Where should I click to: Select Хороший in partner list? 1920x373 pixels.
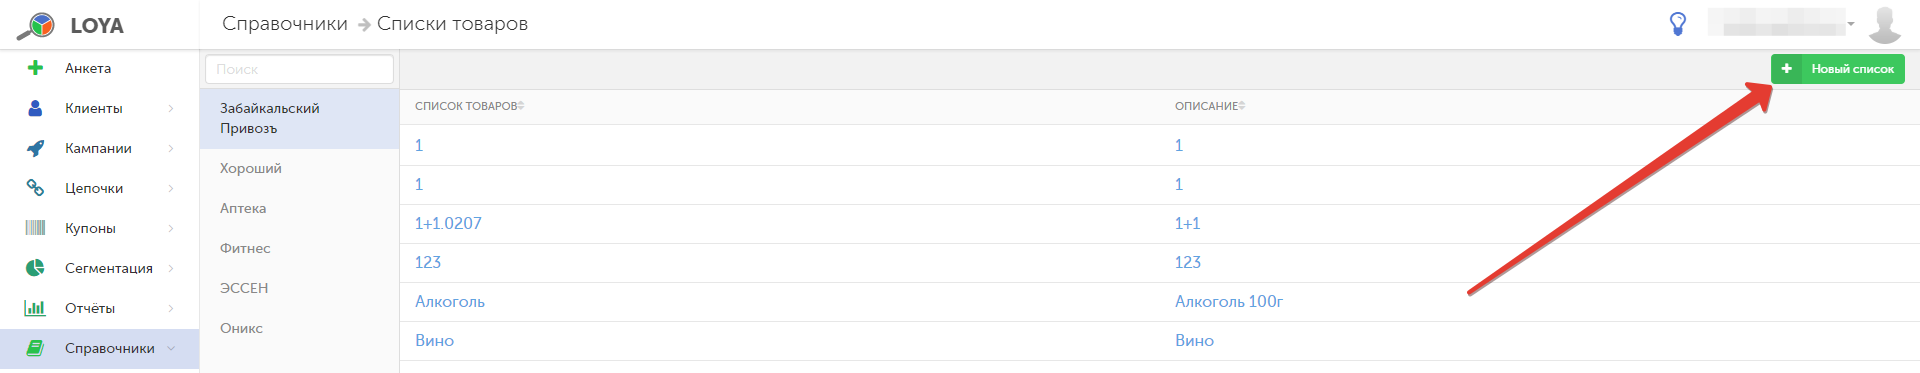click(x=251, y=168)
